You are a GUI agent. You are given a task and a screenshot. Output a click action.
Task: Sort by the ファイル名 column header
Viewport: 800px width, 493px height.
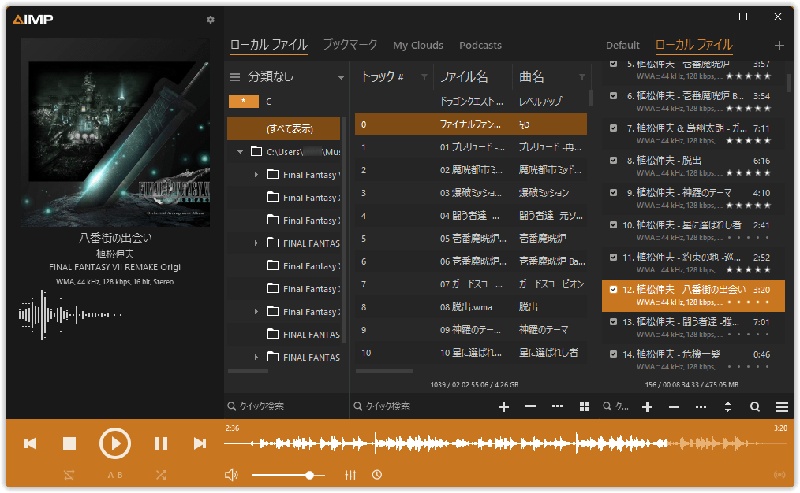pos(464,77)
